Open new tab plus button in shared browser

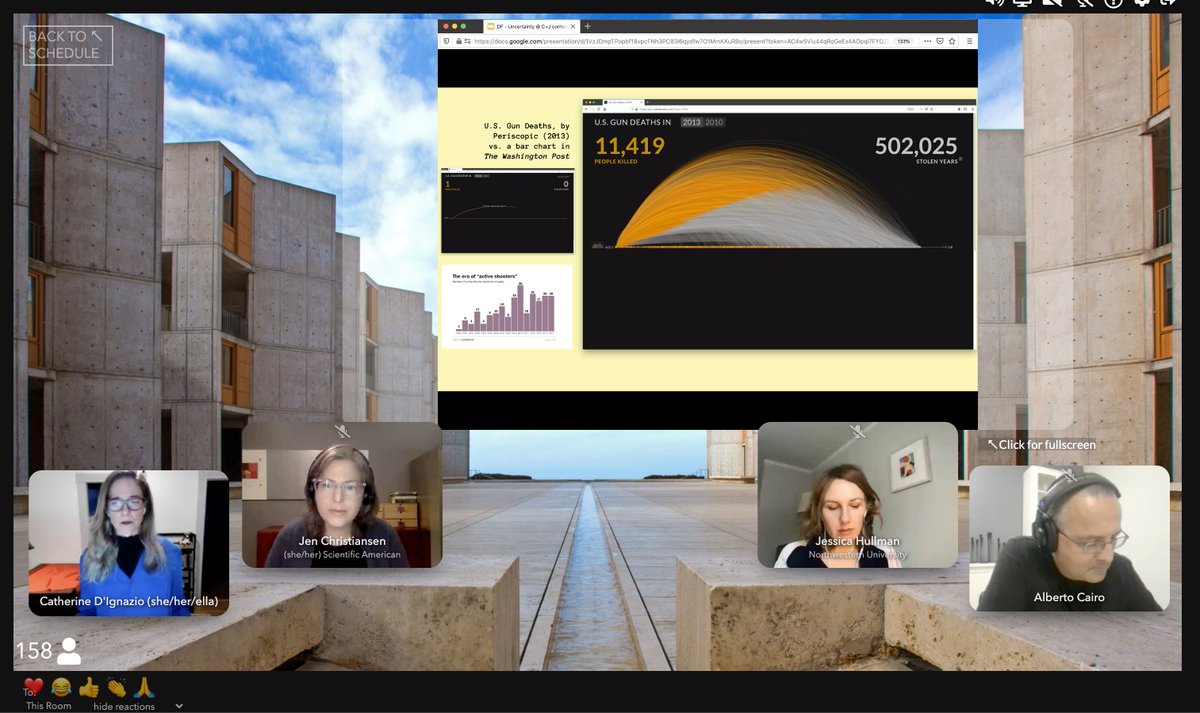[588, 26]
